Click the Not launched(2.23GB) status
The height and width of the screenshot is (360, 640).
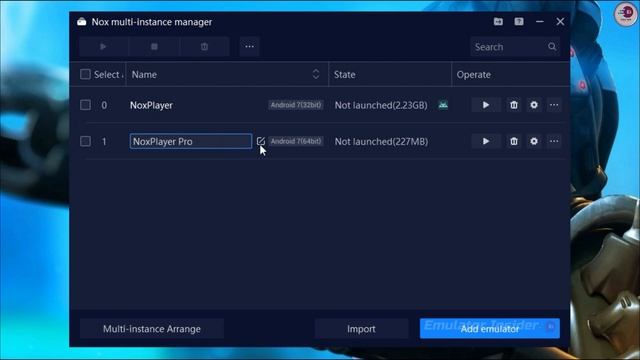(x=381, y=105)
